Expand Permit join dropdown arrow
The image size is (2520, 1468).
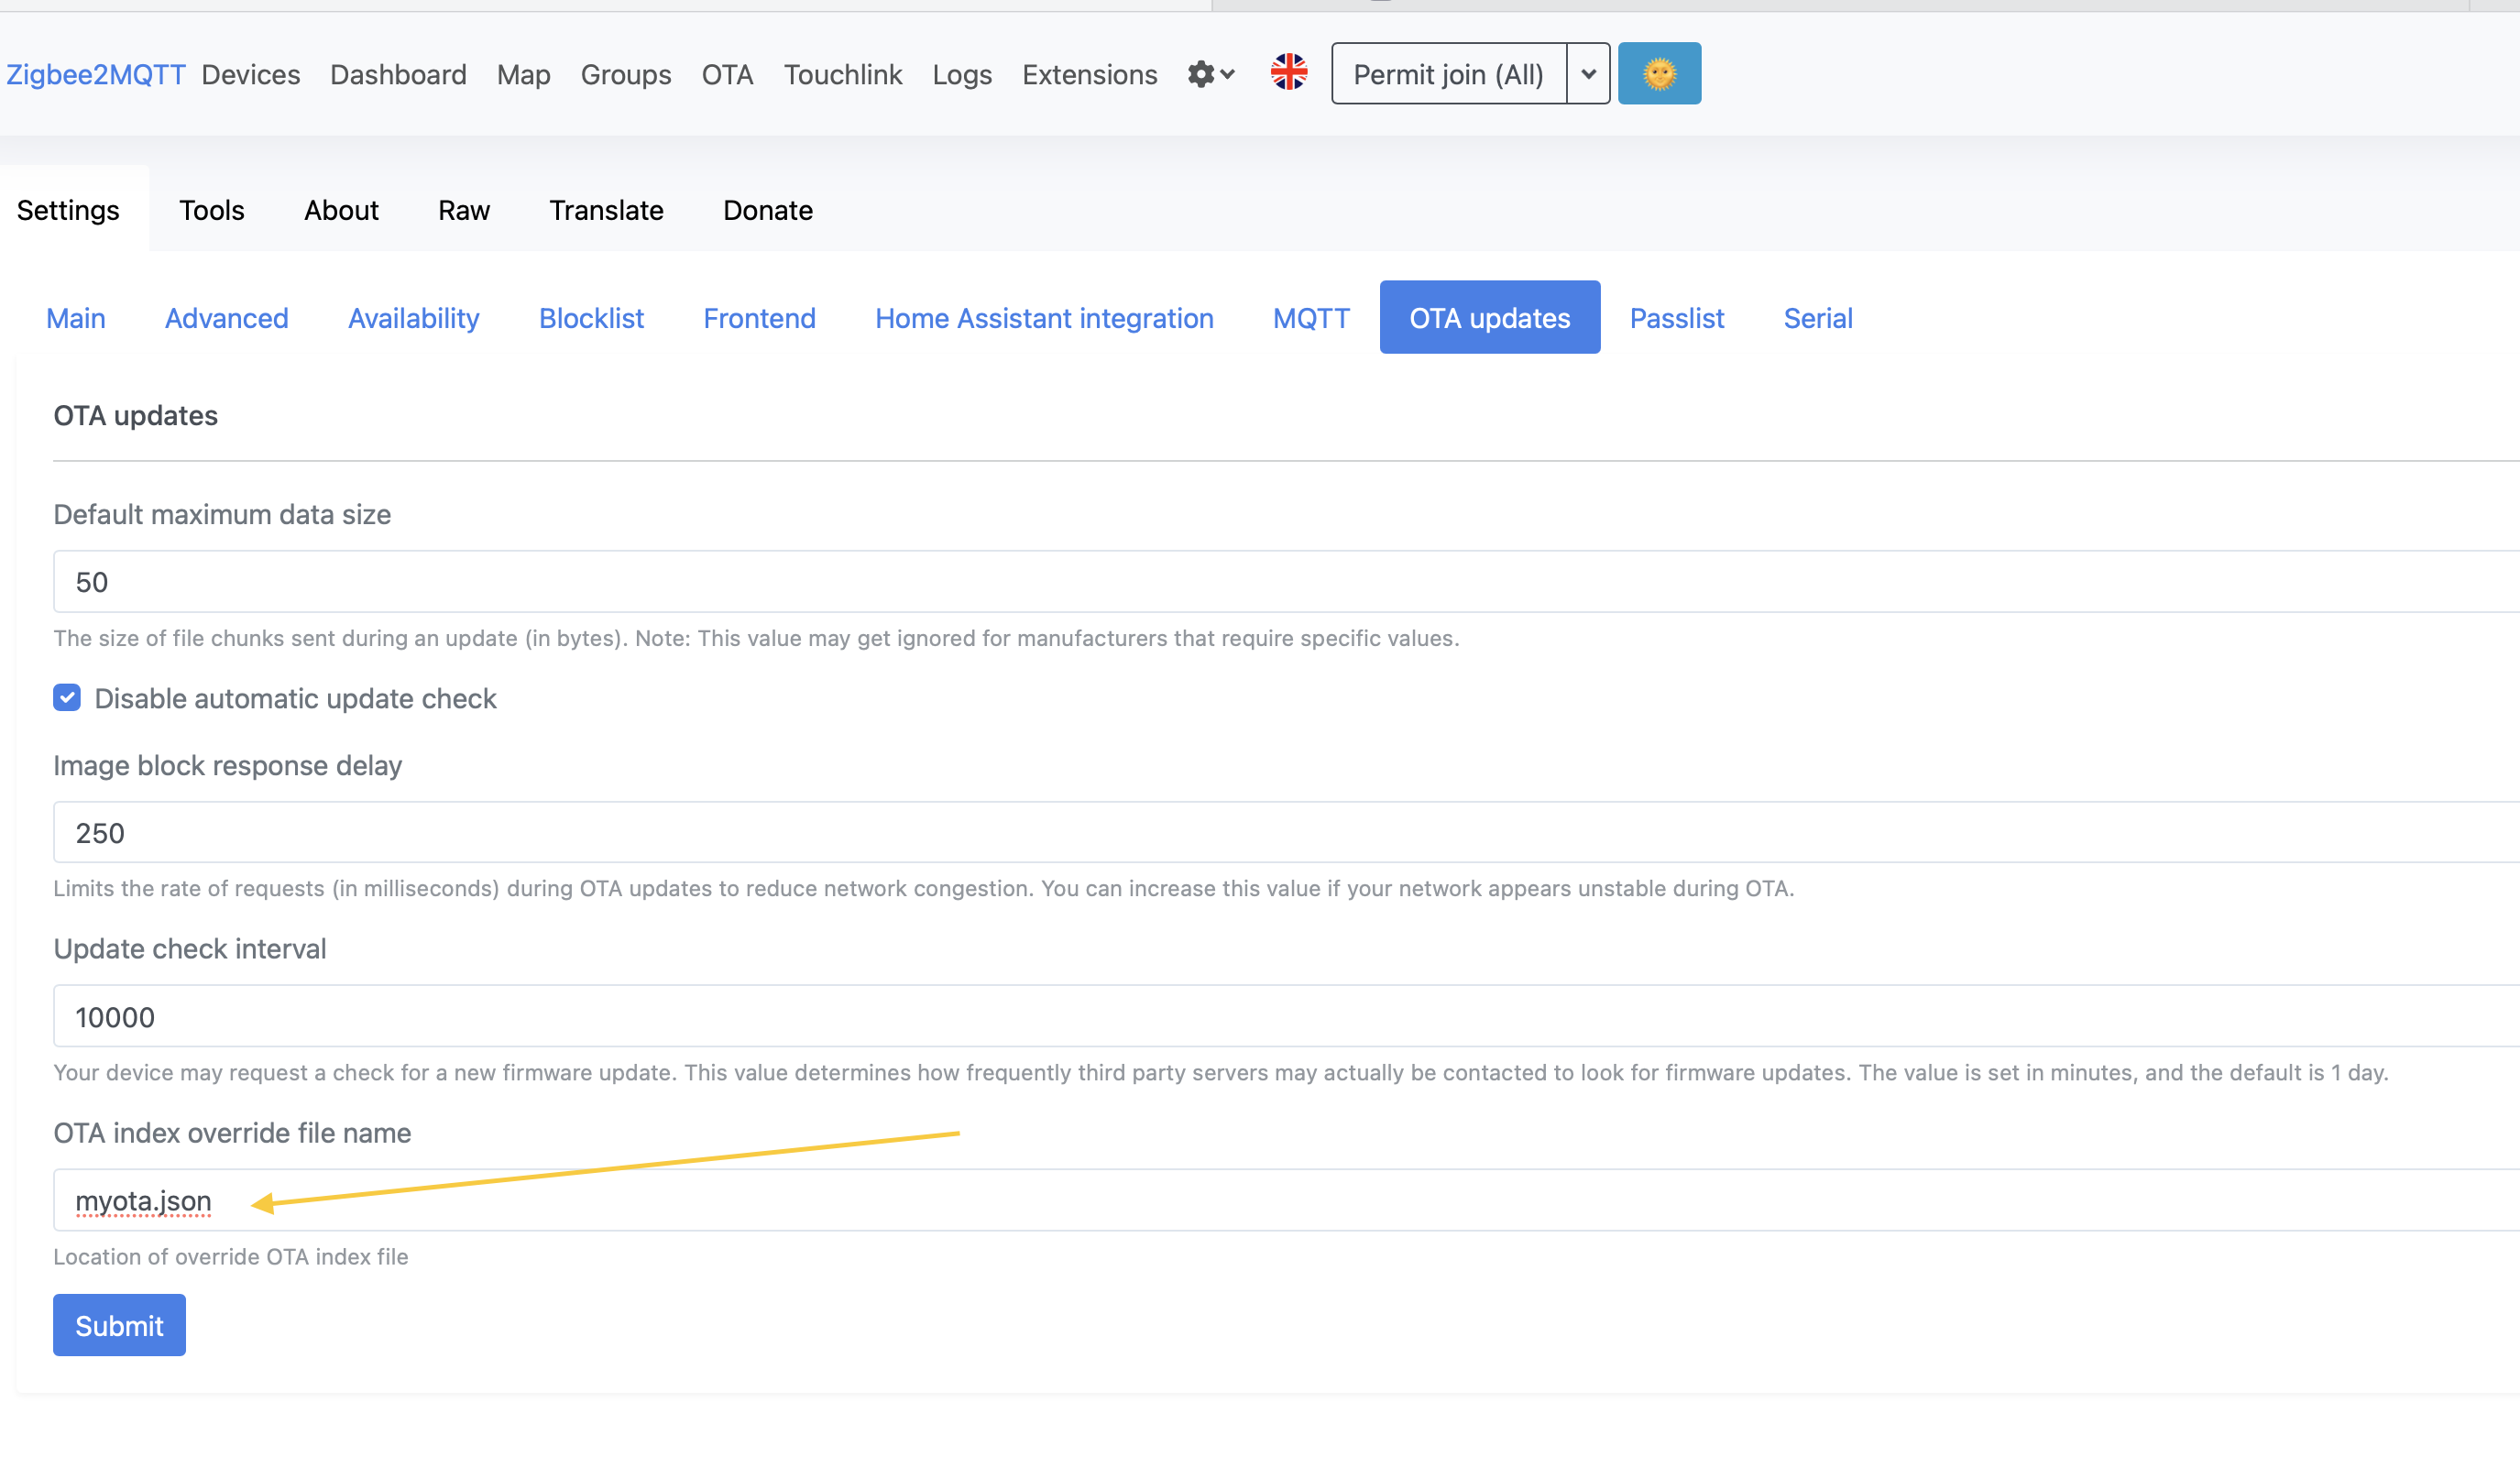[x=1588, y=73]
